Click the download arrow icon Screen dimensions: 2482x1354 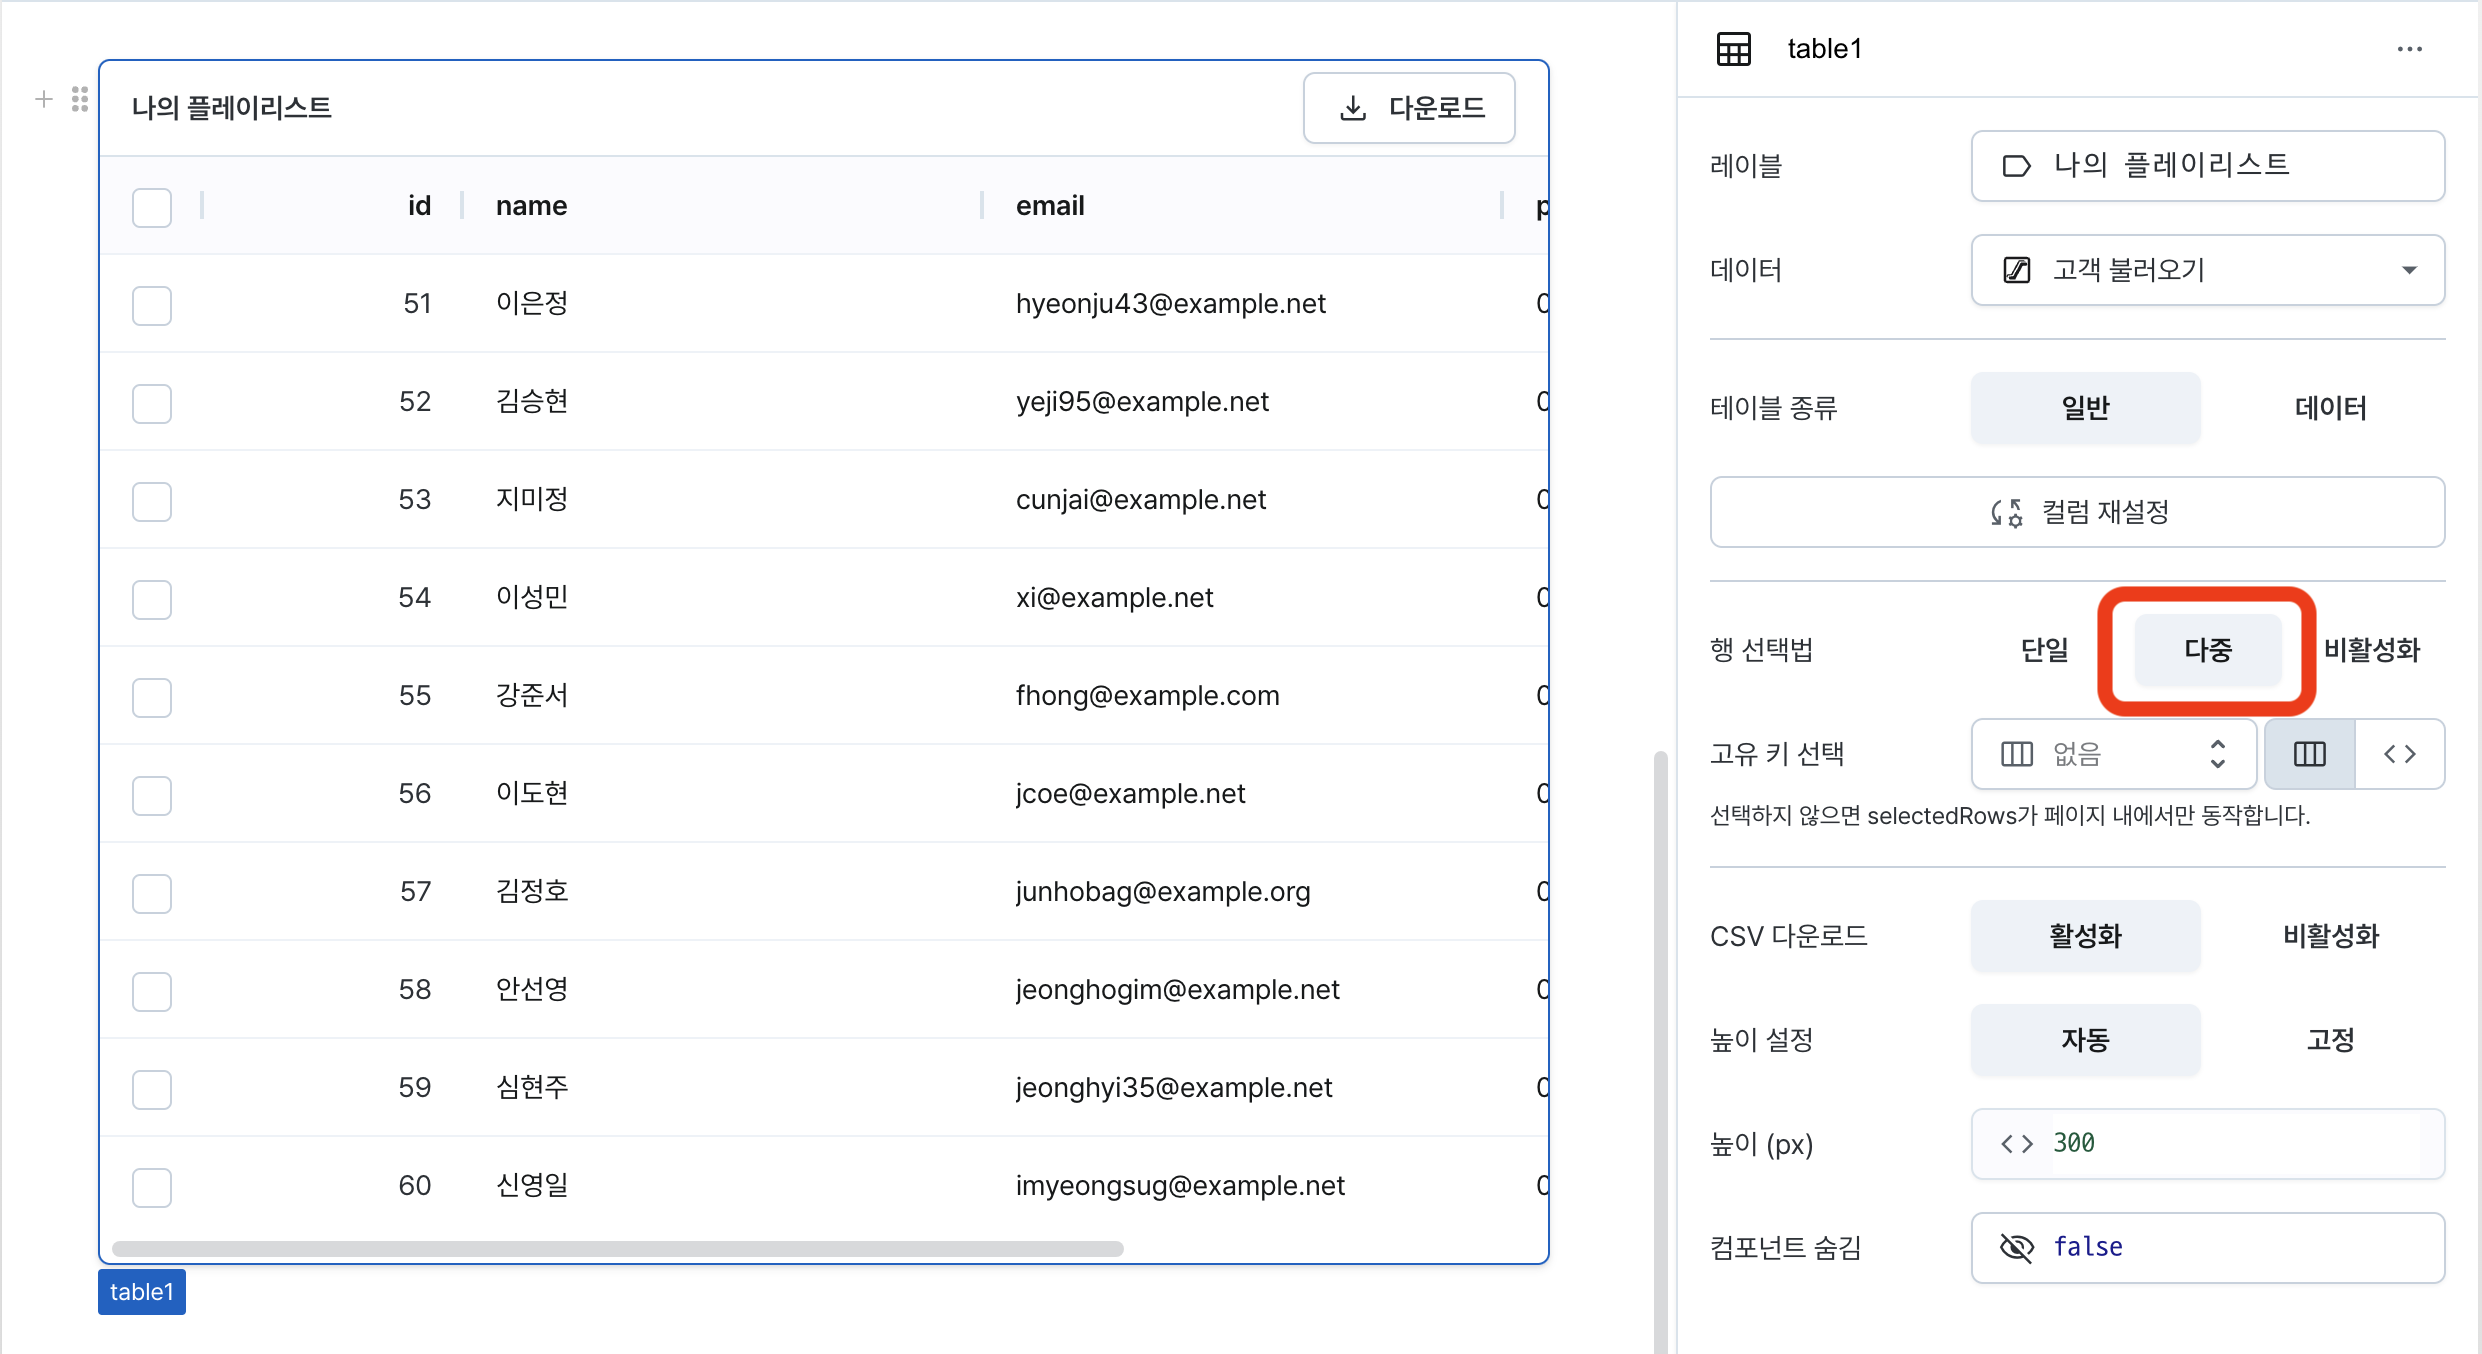click(x=1352, y=108)
